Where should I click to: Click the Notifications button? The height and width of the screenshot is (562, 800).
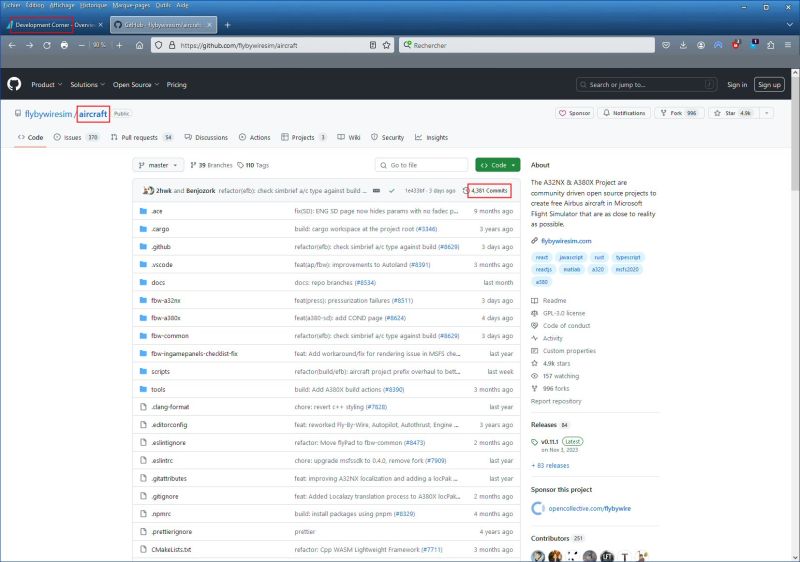pos(624,113)
